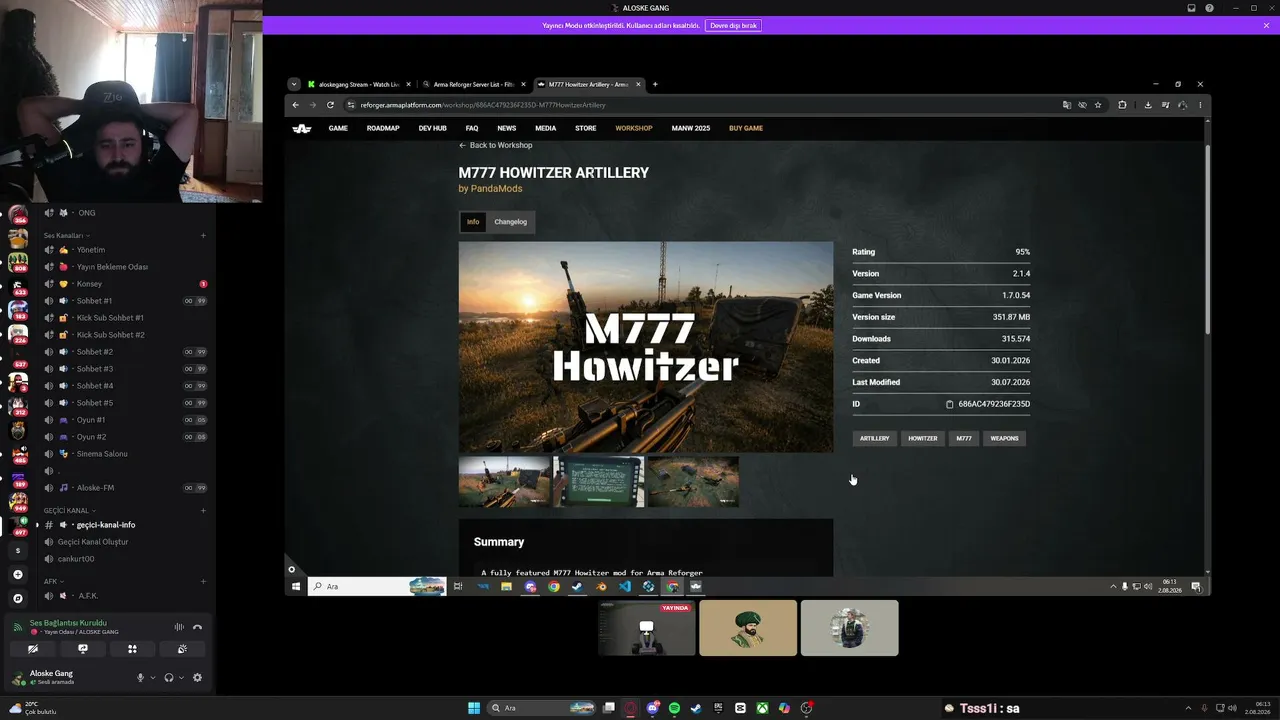1280x720 pixels.
Task: Bookmark this page with the star icon
Action: tap(1098, 105)
